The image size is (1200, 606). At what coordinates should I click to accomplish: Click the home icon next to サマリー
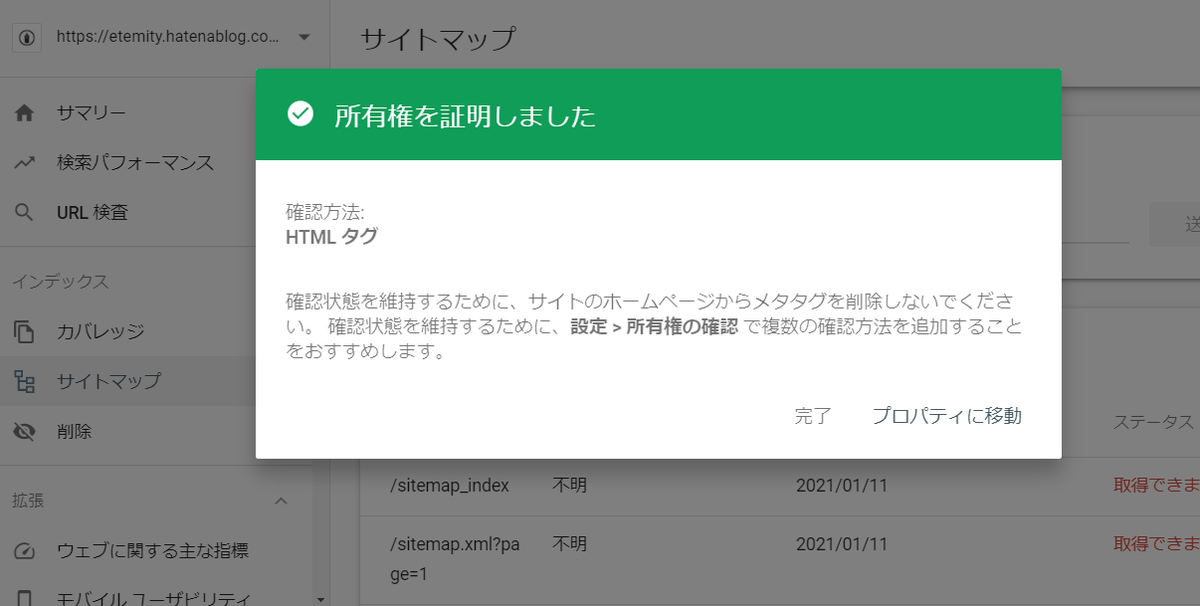[25, 112]
